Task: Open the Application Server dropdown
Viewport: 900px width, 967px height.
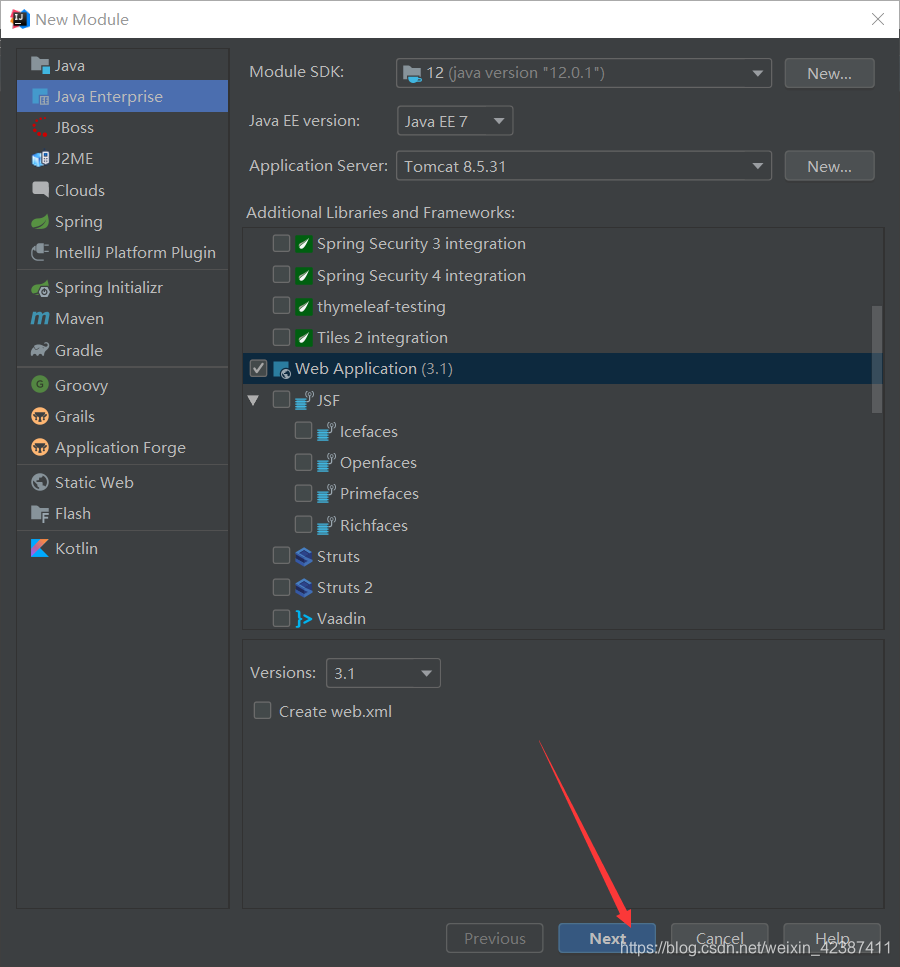Action: (x=584, y=166)
